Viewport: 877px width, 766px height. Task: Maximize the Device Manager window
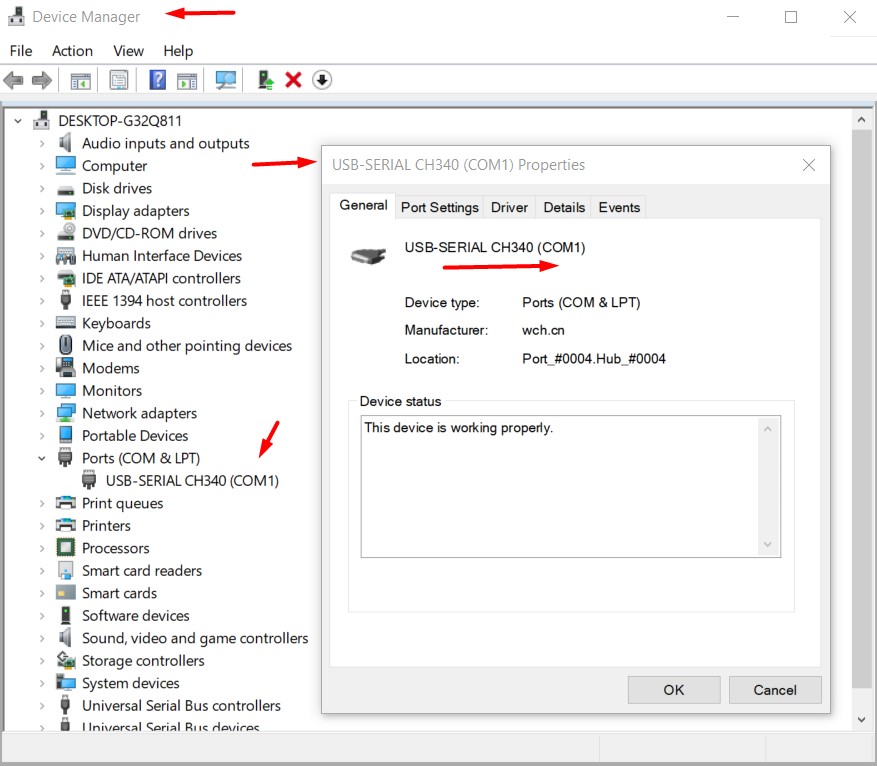coord(791,17)
